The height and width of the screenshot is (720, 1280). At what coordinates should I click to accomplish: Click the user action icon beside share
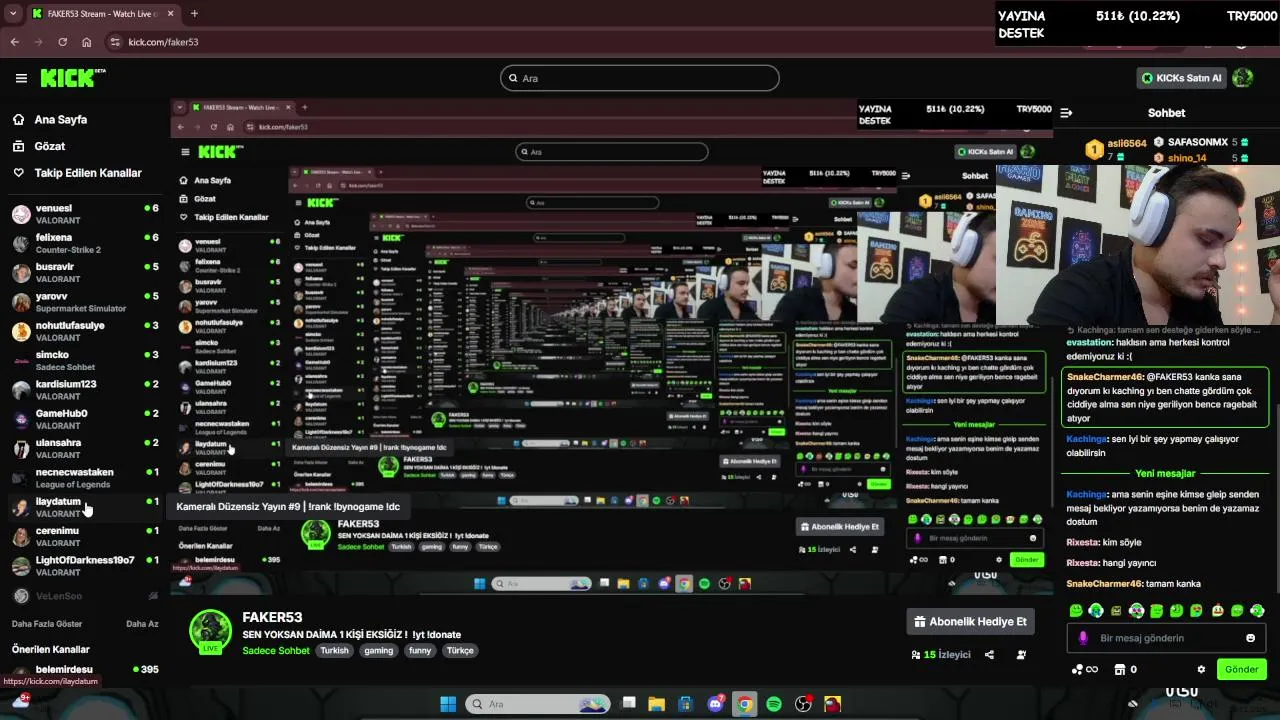pos(1021,655)
